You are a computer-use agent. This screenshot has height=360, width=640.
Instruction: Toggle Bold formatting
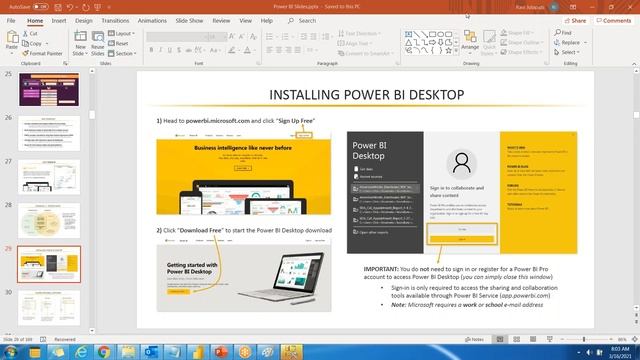(x=151, y=50)
